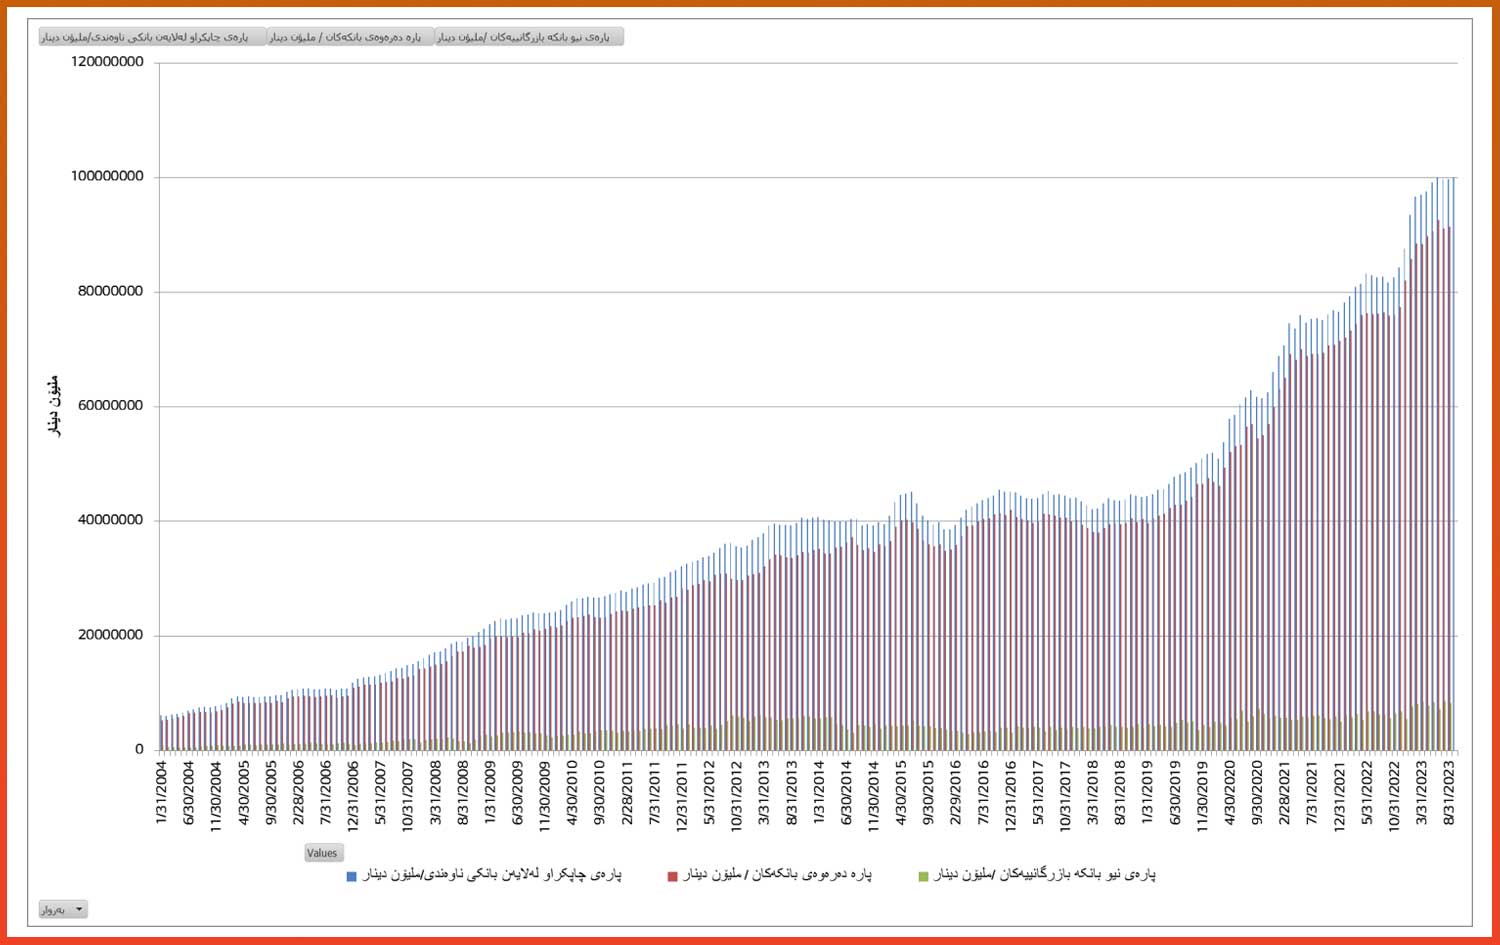1500x945 pixels.
Task: Click the rightmost field button at top
Action: [528, 37]
